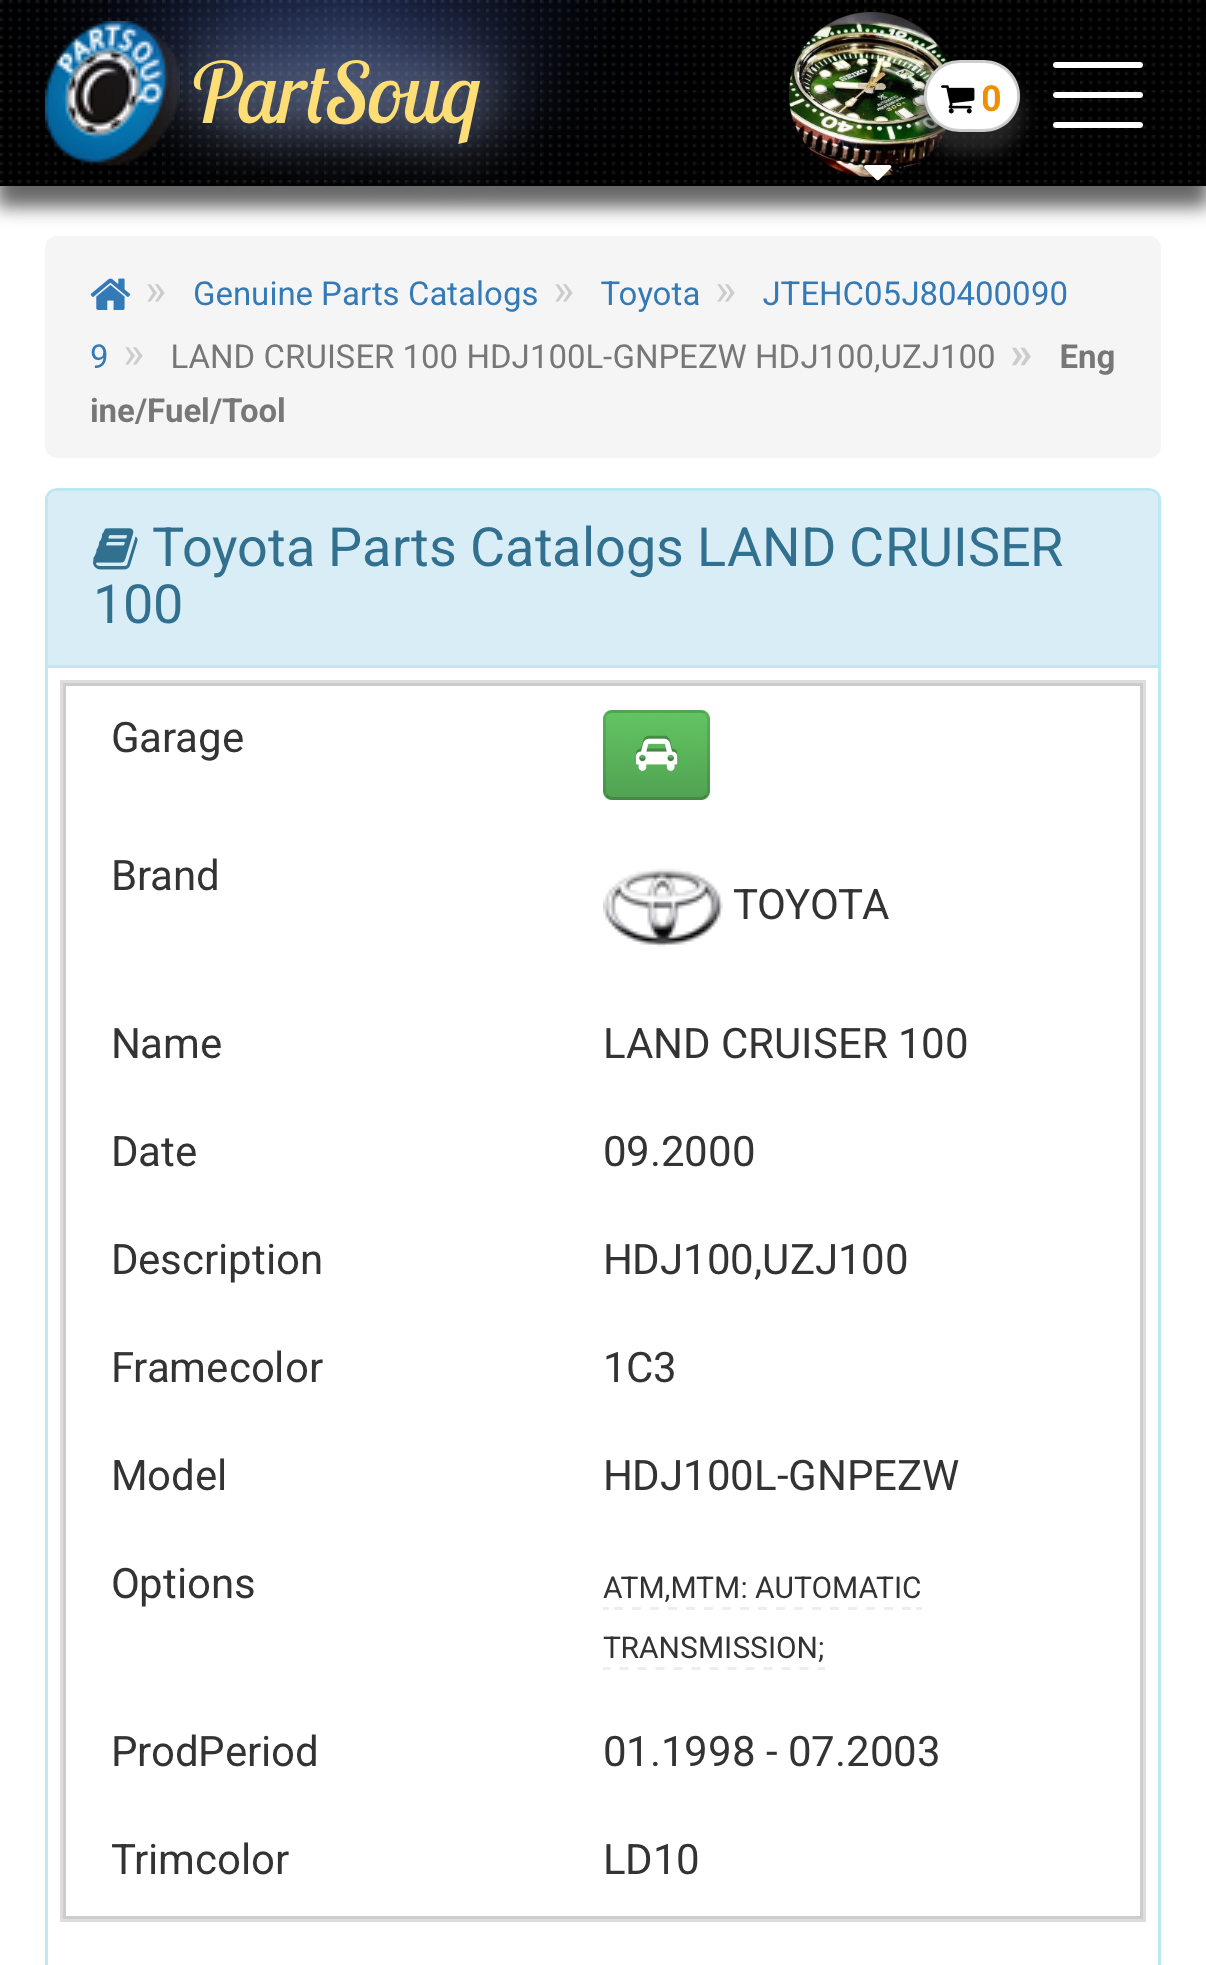This screenshot has width=1206, height=1965.
Task: Click the white dropdown arrow under the watch ad
Action: coord(877,173)
